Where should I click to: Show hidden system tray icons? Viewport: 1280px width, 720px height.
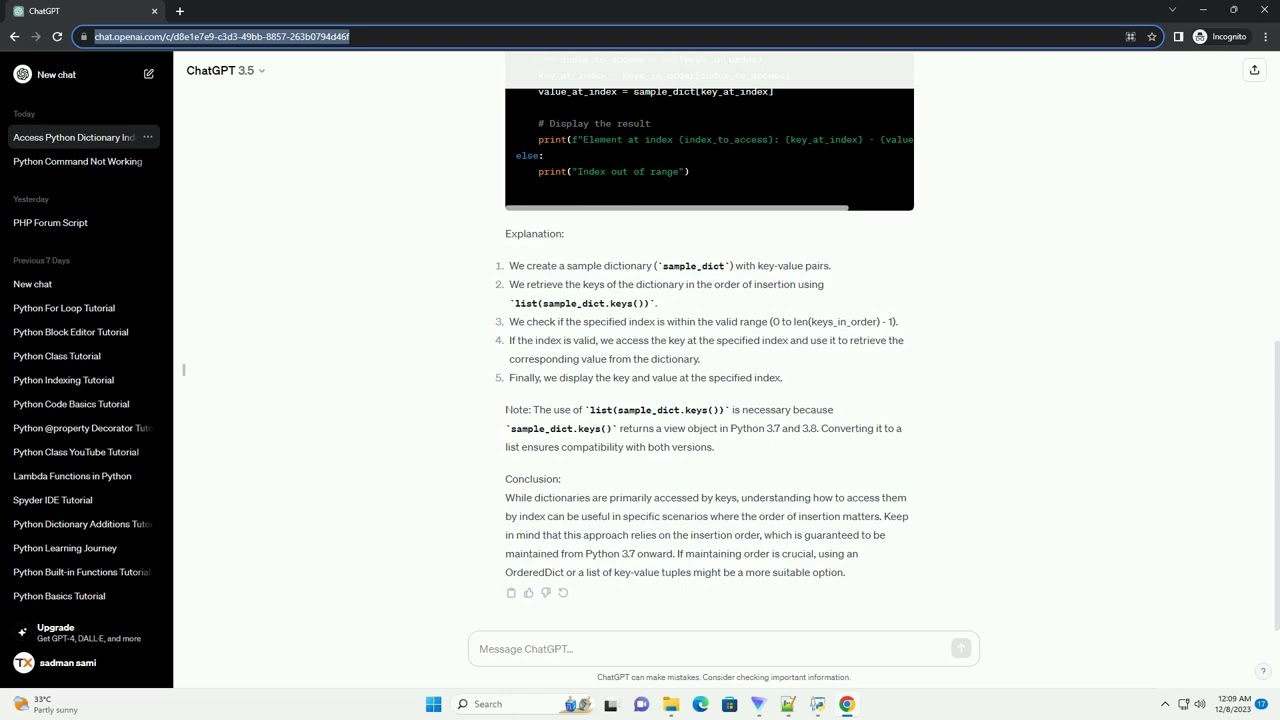1165,704
